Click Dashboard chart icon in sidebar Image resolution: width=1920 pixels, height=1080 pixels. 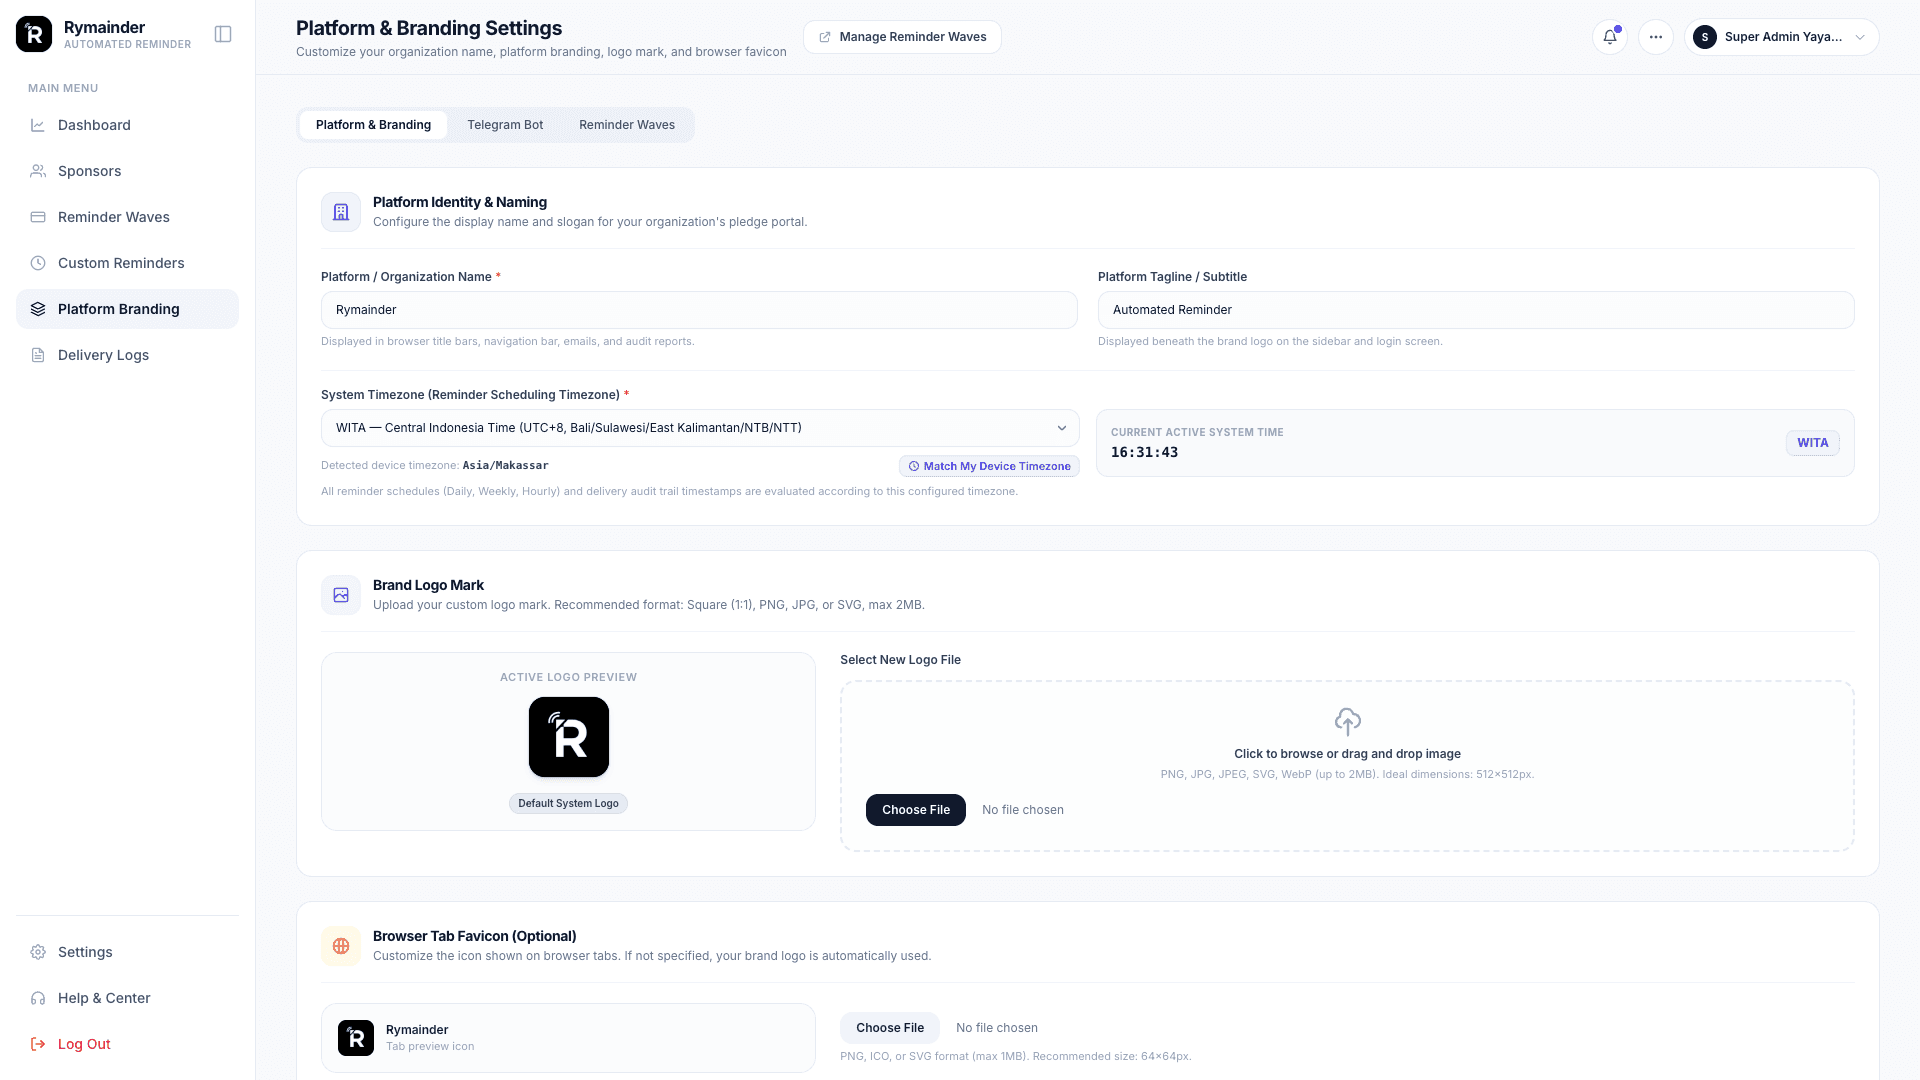[x=38, y=125]
